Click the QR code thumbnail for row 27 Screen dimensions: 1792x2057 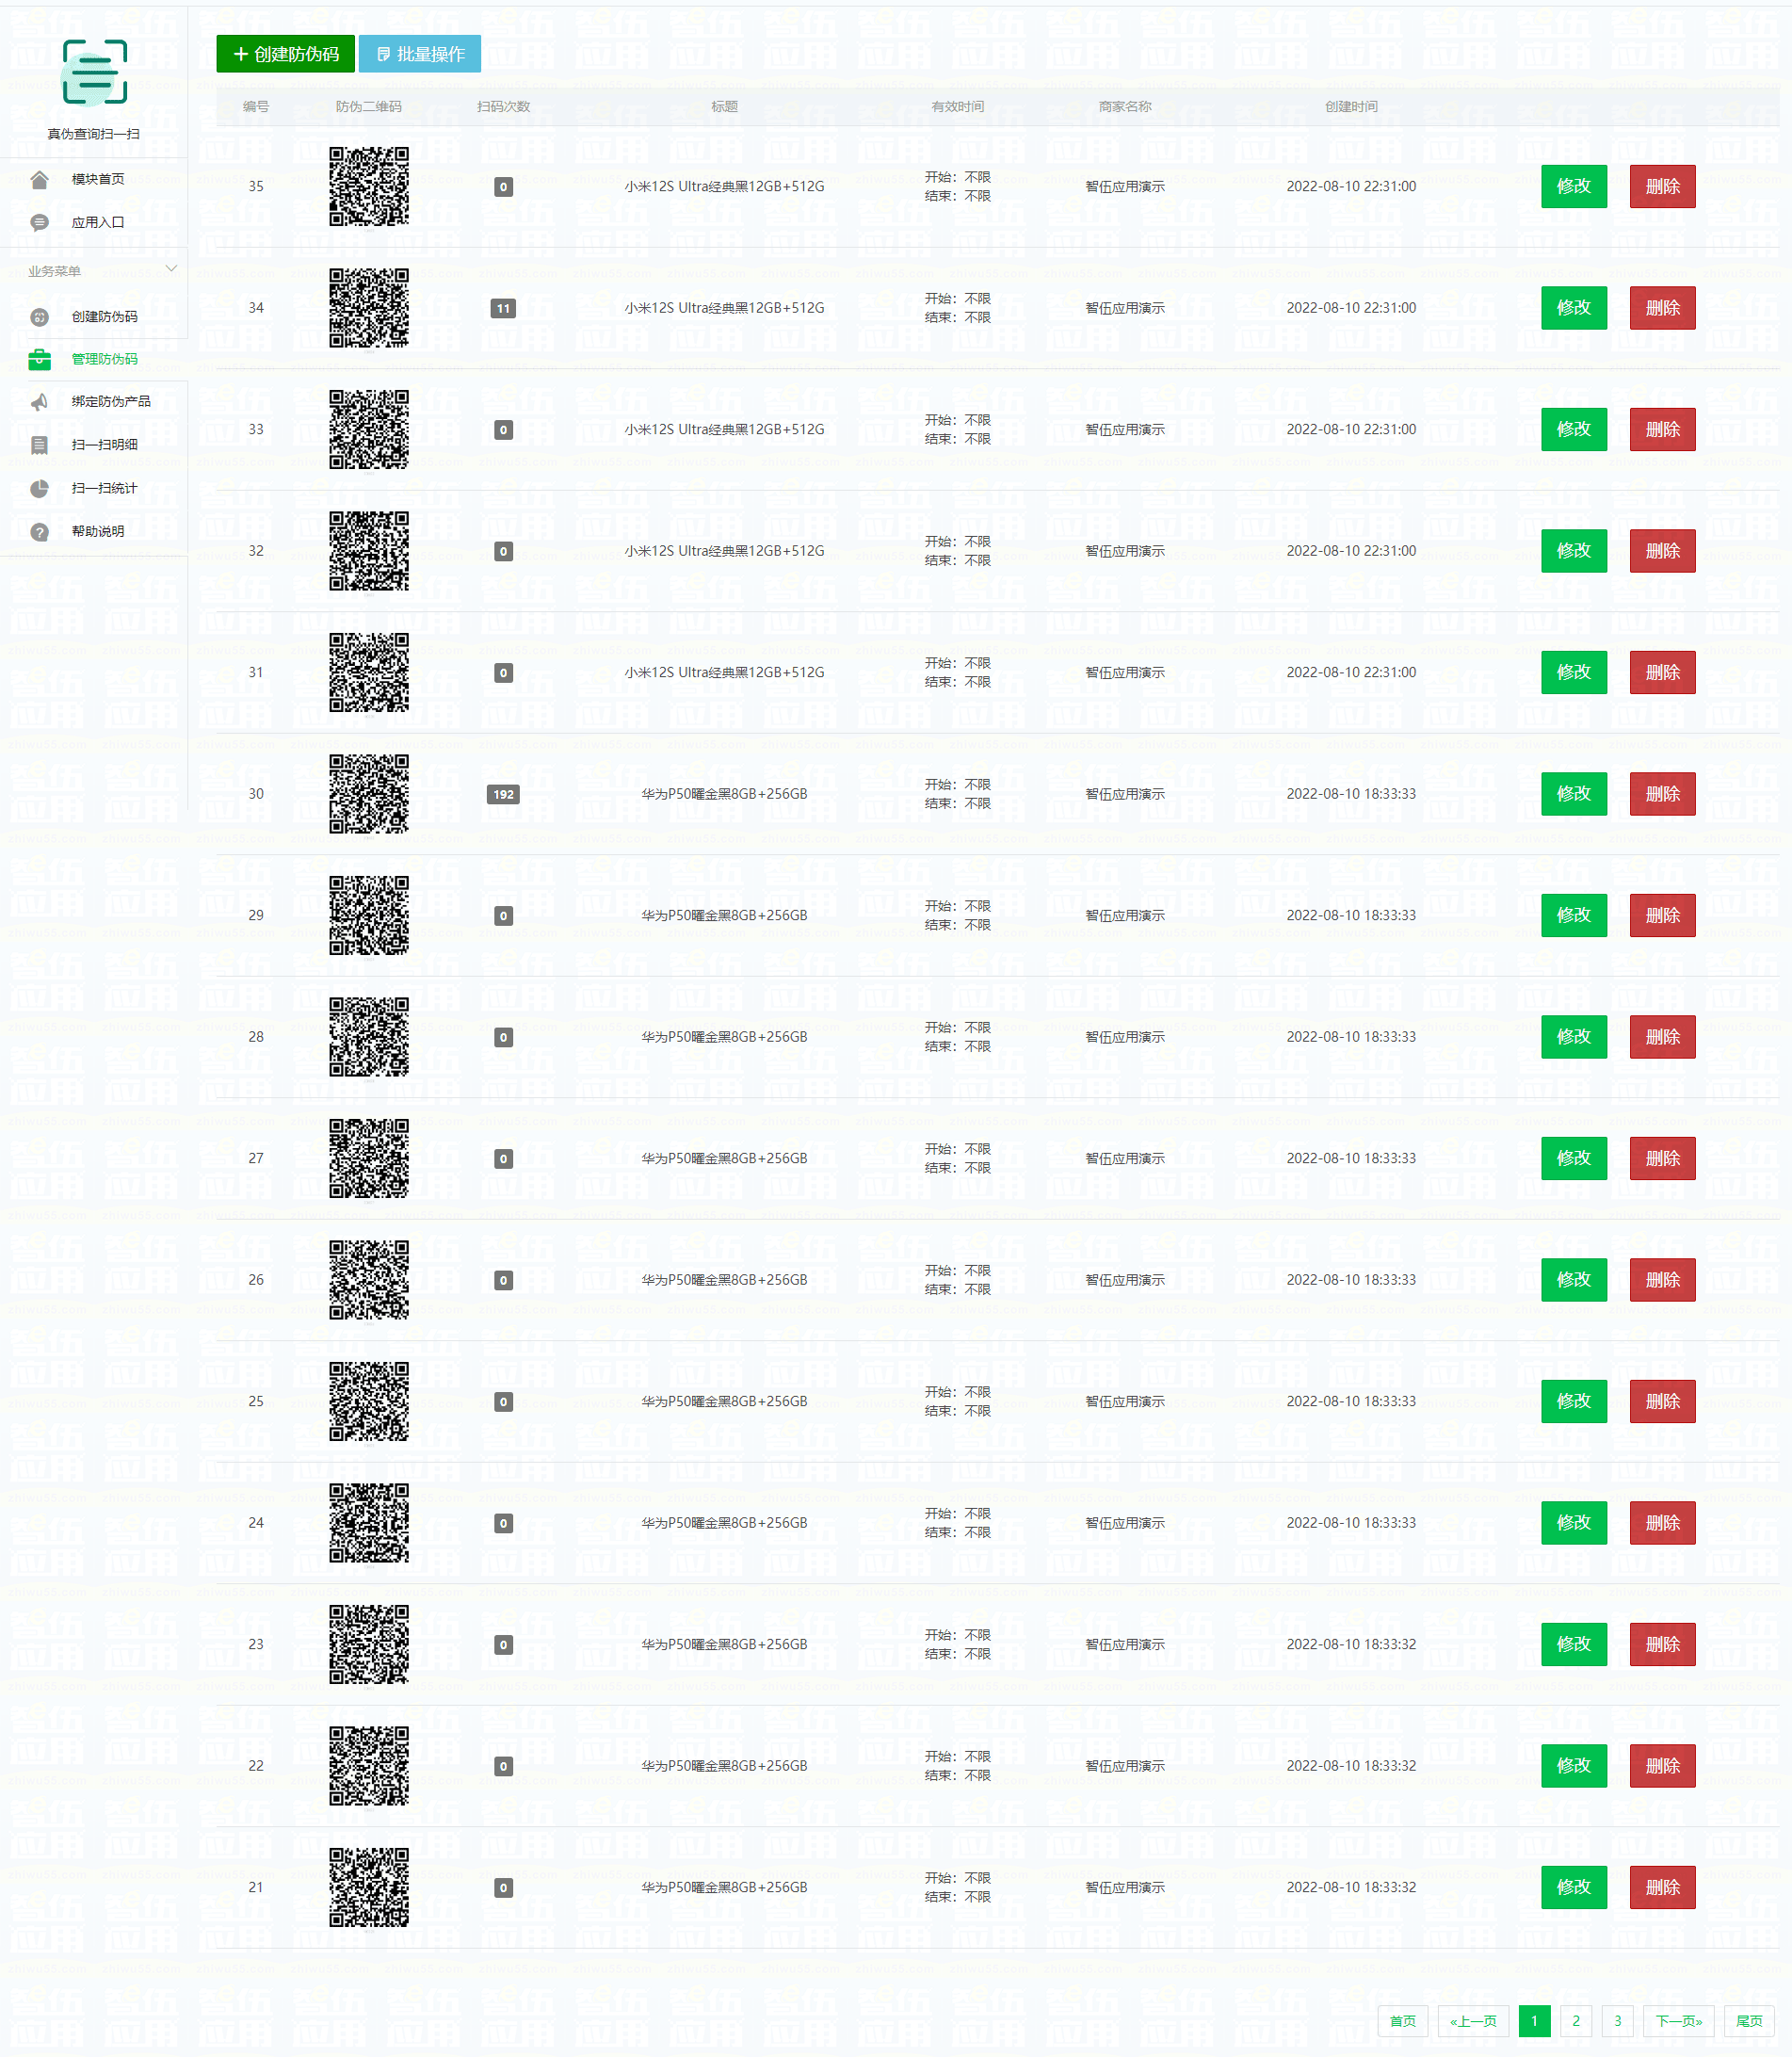click(x=369, y=1158)
